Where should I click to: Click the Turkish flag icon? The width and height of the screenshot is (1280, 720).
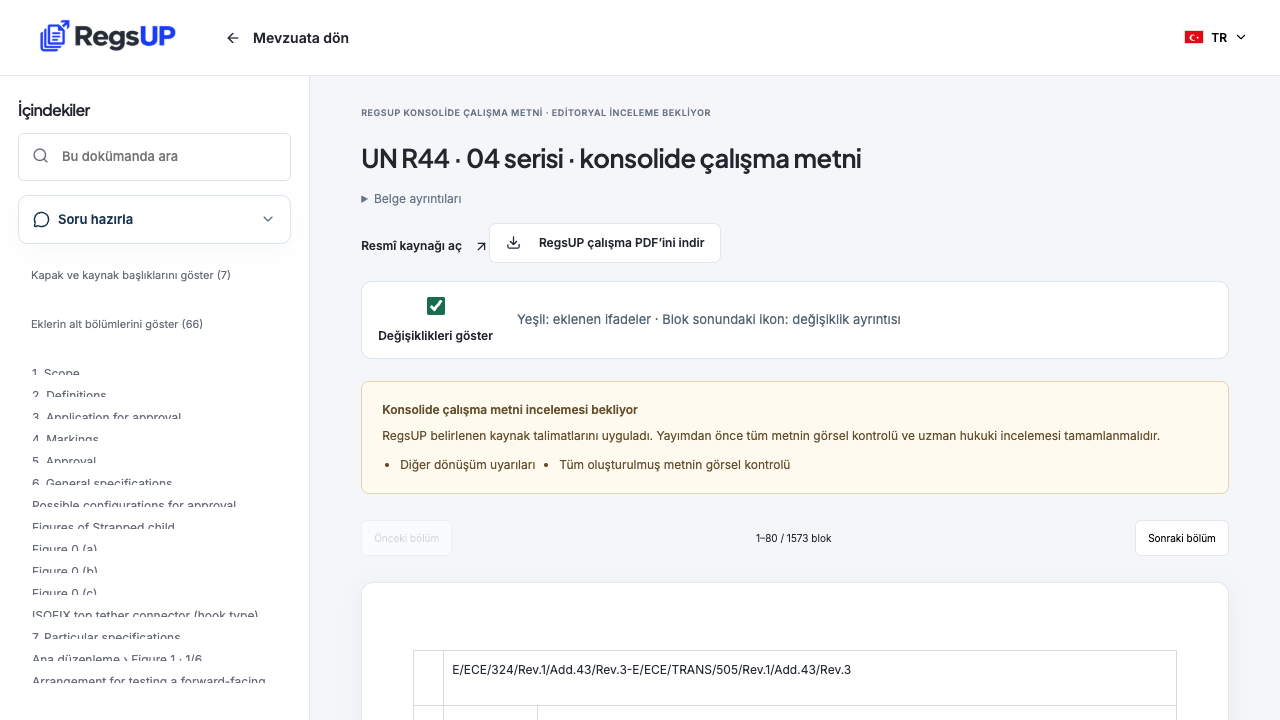1194,37
